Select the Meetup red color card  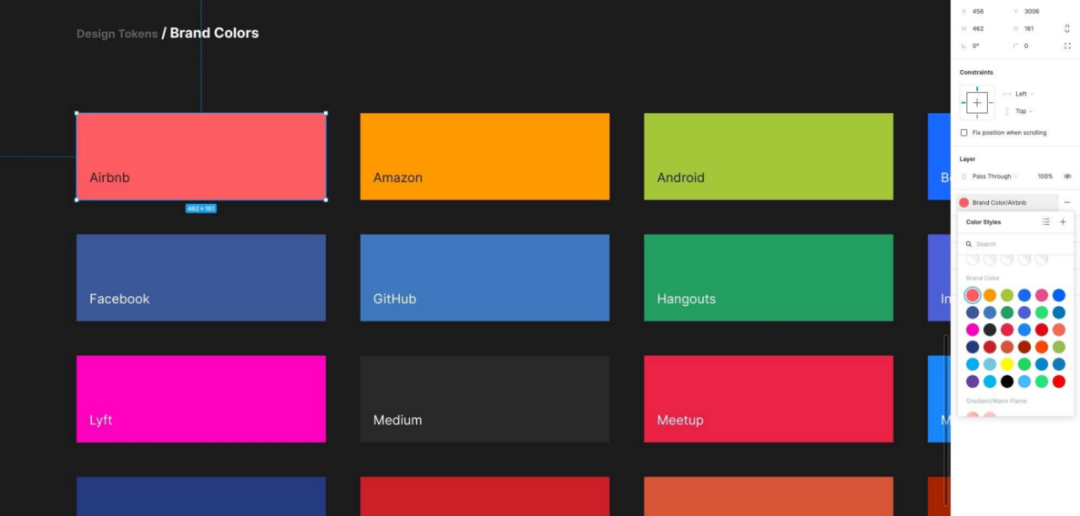pos(769,399)
